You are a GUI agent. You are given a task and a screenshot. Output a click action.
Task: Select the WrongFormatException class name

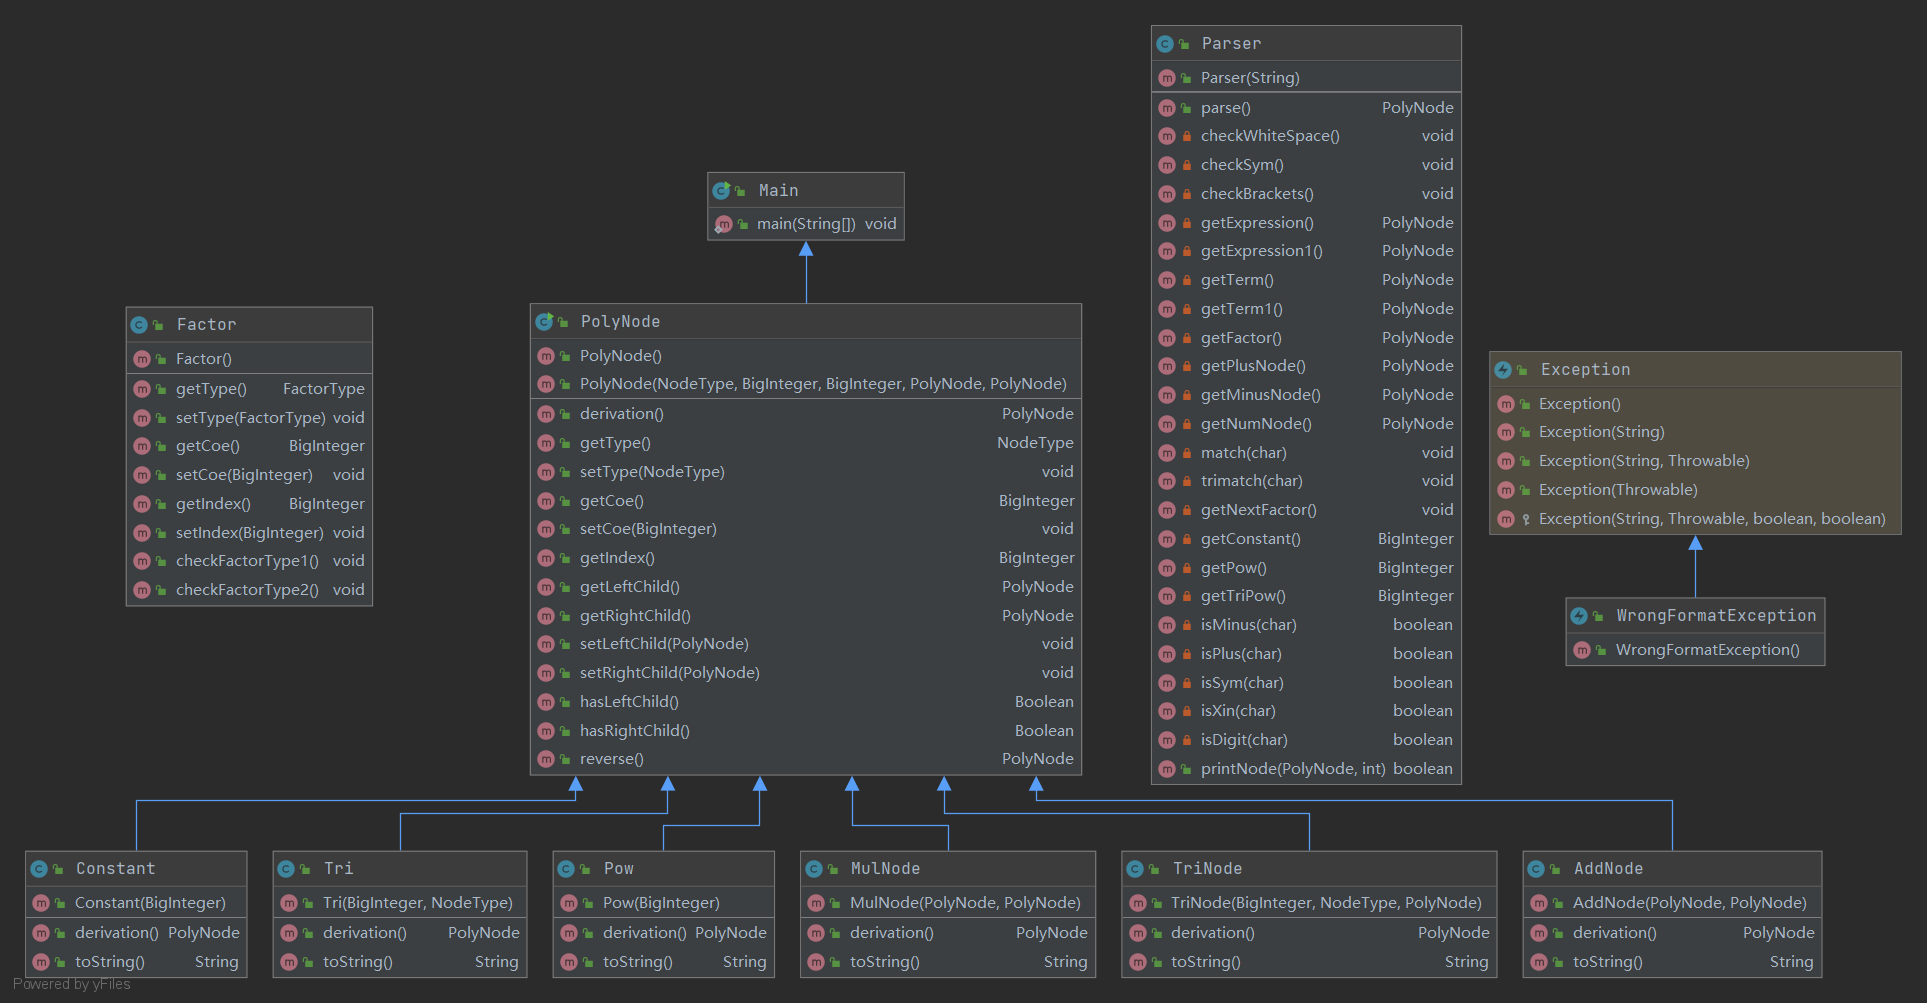click(x=1716, y=616)
